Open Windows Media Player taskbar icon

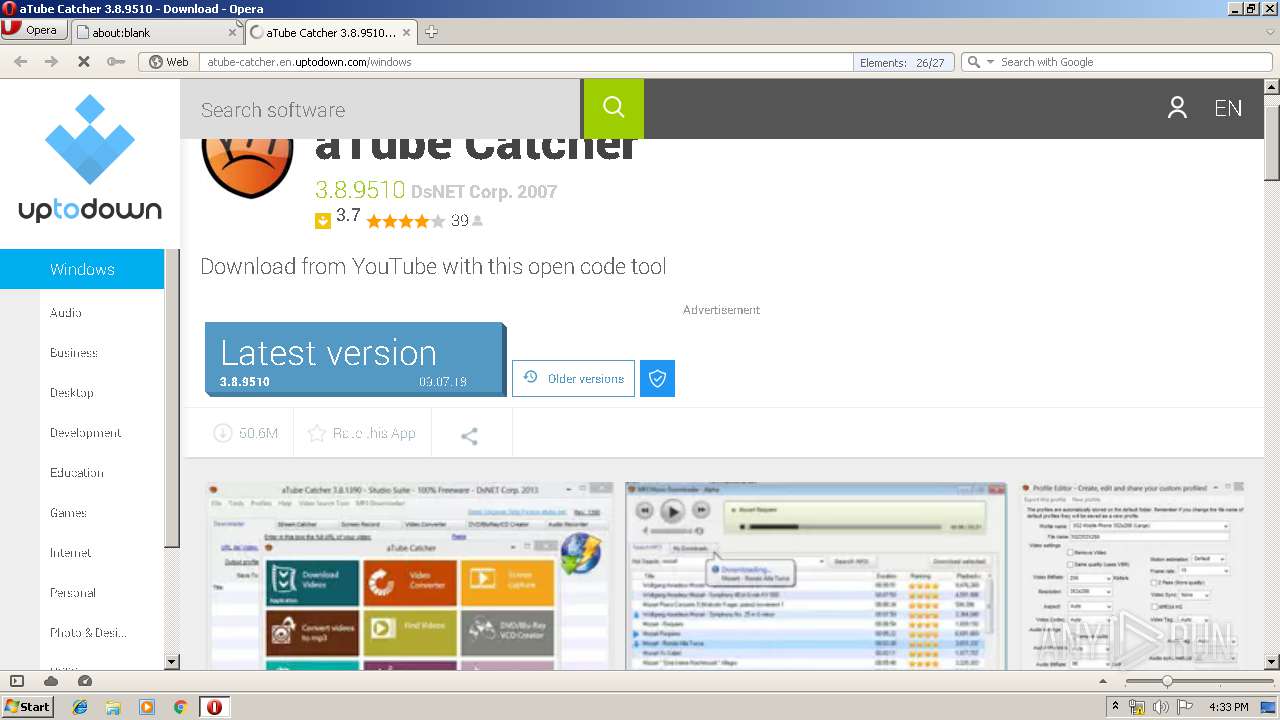(x=147, y=707)
